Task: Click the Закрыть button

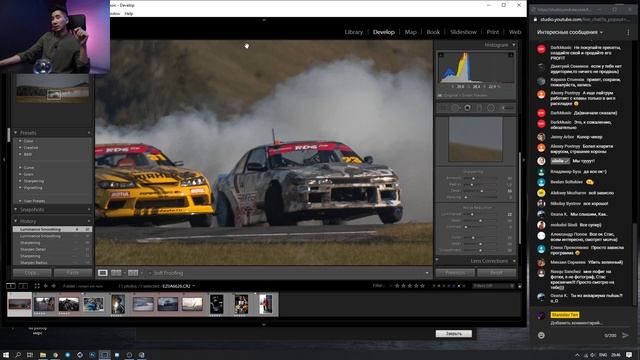Action: (x=453, y=333)
